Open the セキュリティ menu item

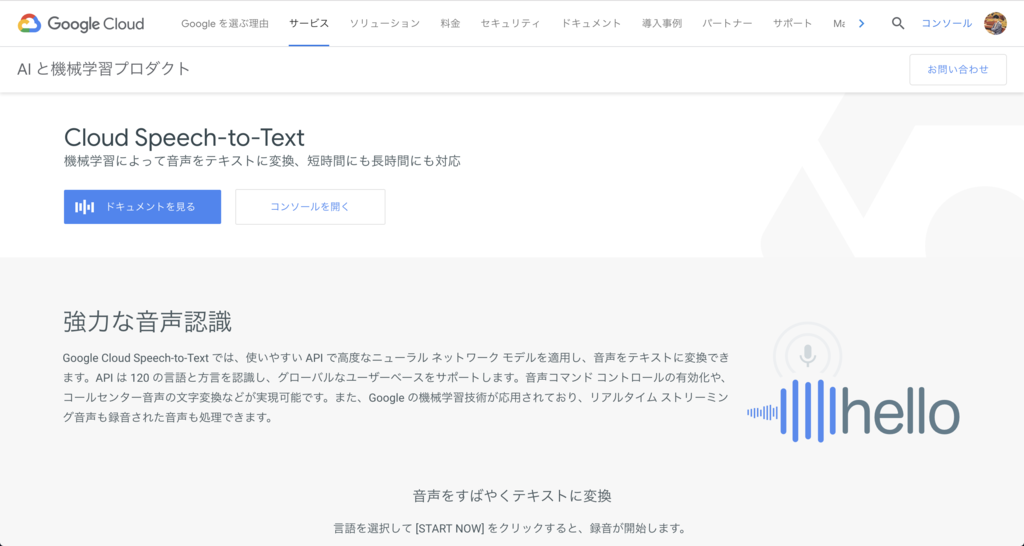click(x=511, y=24)
